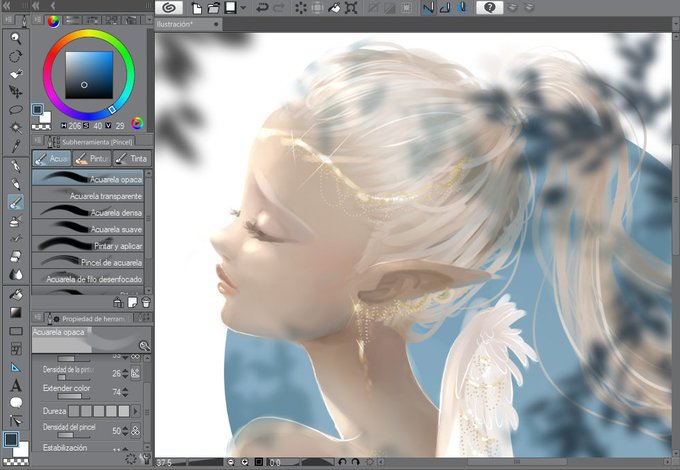Open Clip Studio help question mark
680x470 pixels.
(x=489, y=8)
